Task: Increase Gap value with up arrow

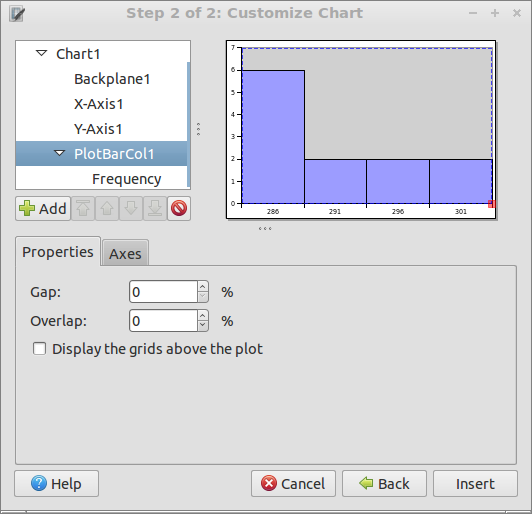Action: point(203,286)
